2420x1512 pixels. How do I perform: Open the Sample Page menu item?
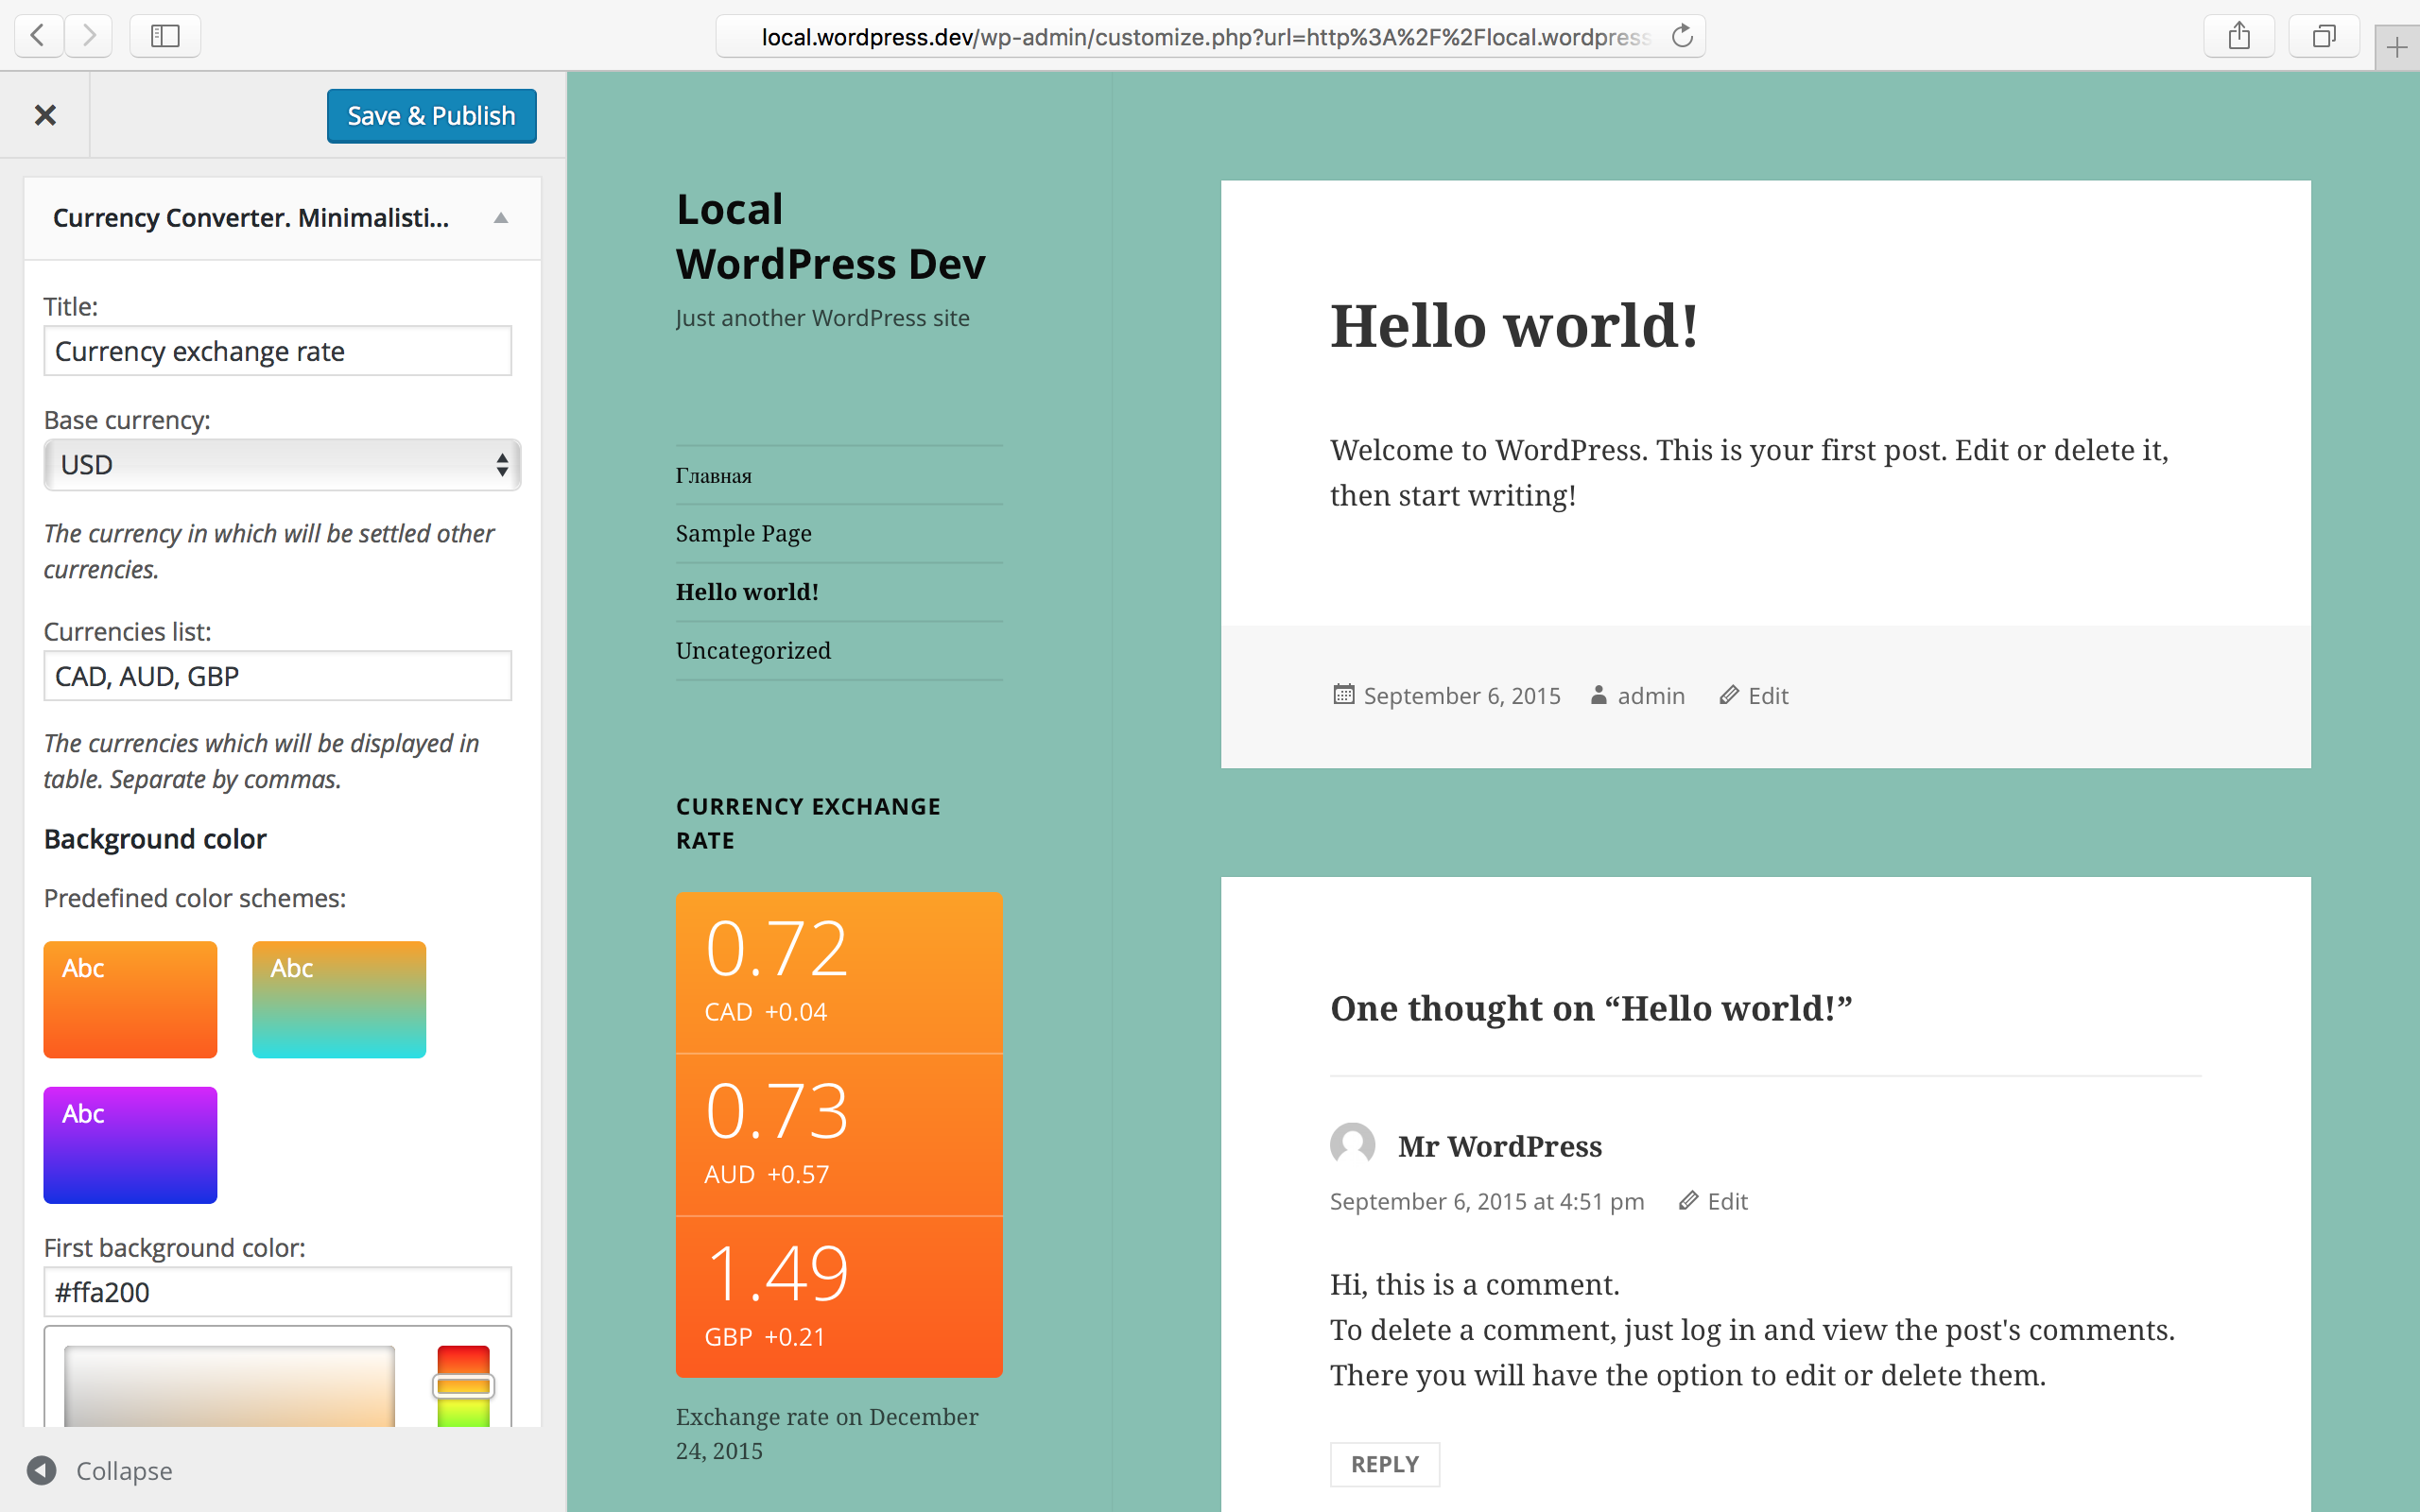point(743,533)
